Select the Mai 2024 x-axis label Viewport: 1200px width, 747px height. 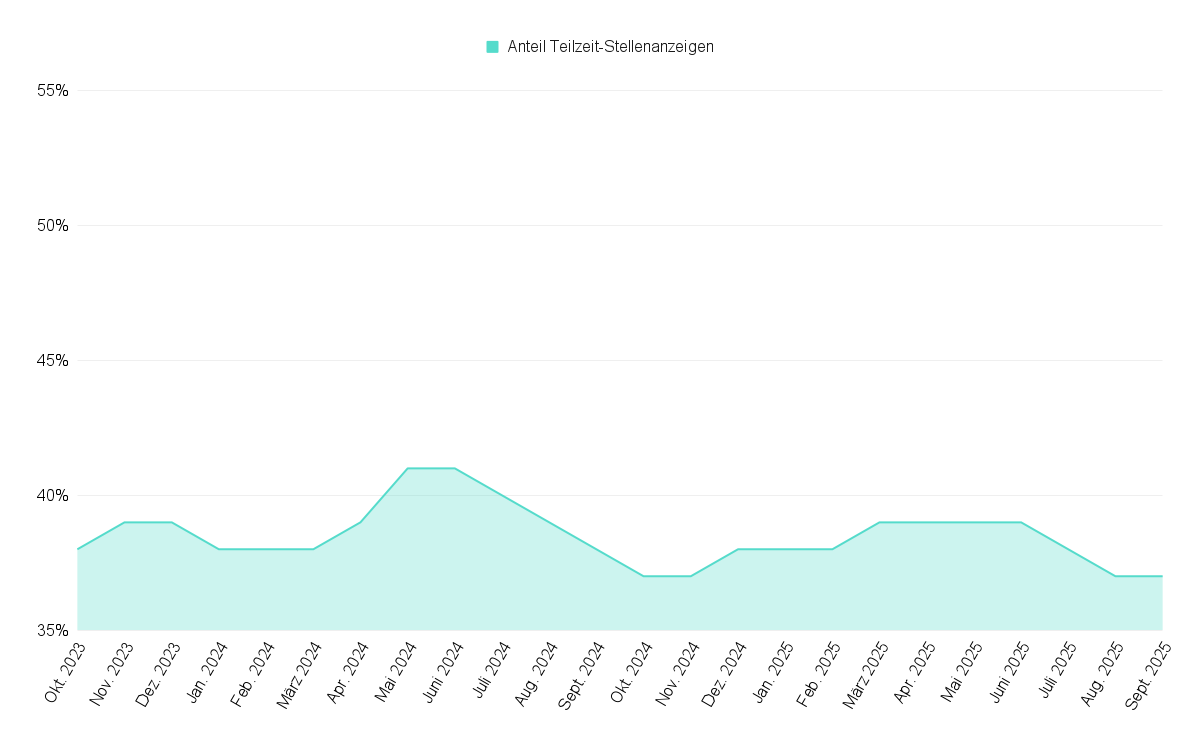pyautogui.click(x=398, y=674)
